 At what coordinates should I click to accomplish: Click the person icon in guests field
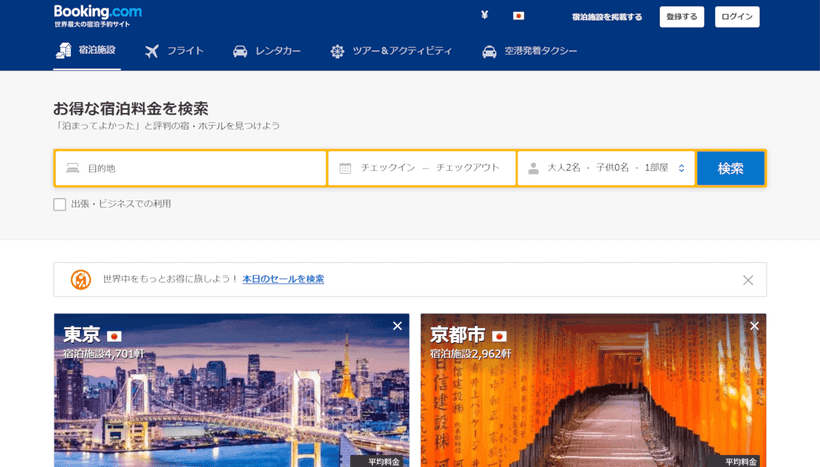(x=533, y=168)
